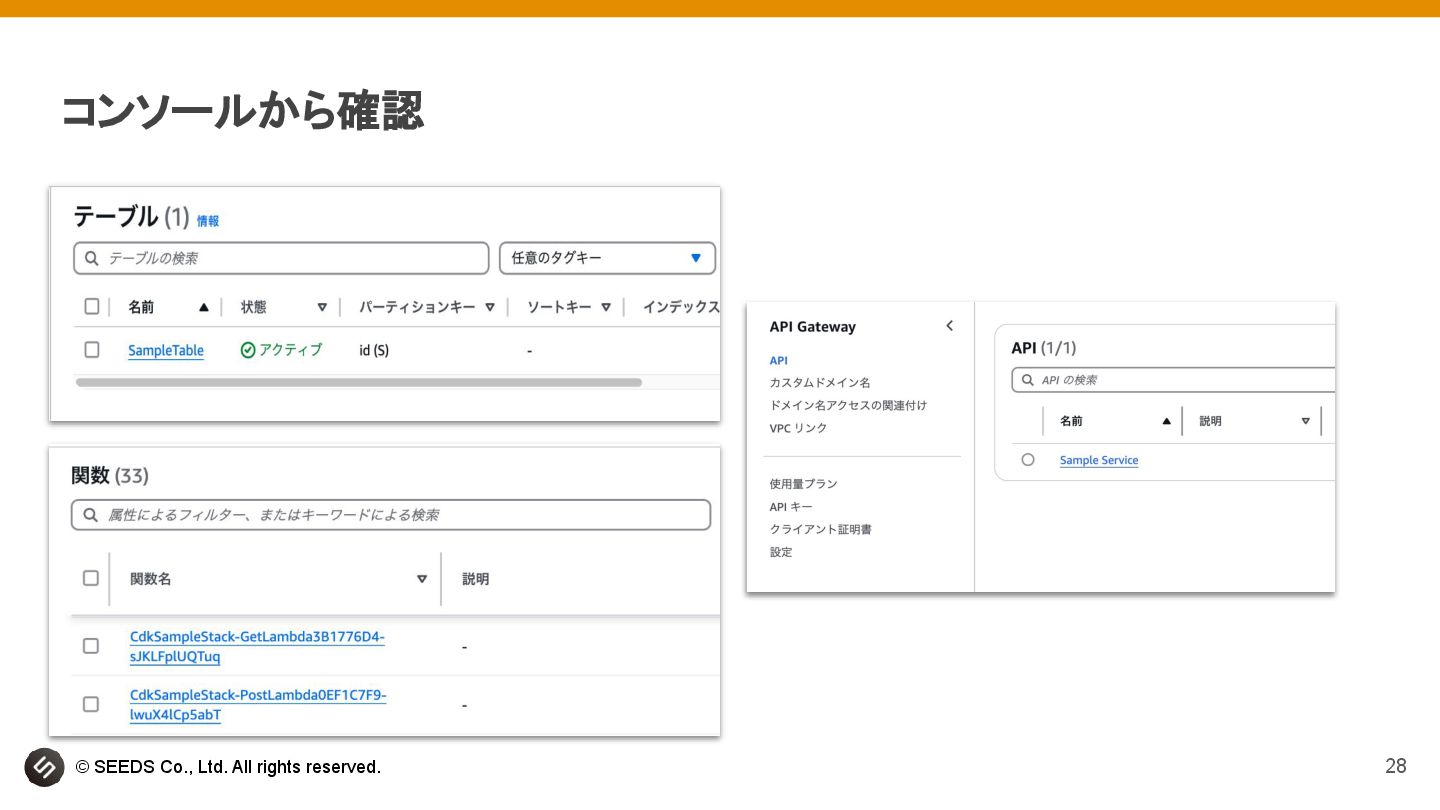Open the 任意のタグキー dropdown
This screenshot has height=810, width=1440.
click(608, 258)
